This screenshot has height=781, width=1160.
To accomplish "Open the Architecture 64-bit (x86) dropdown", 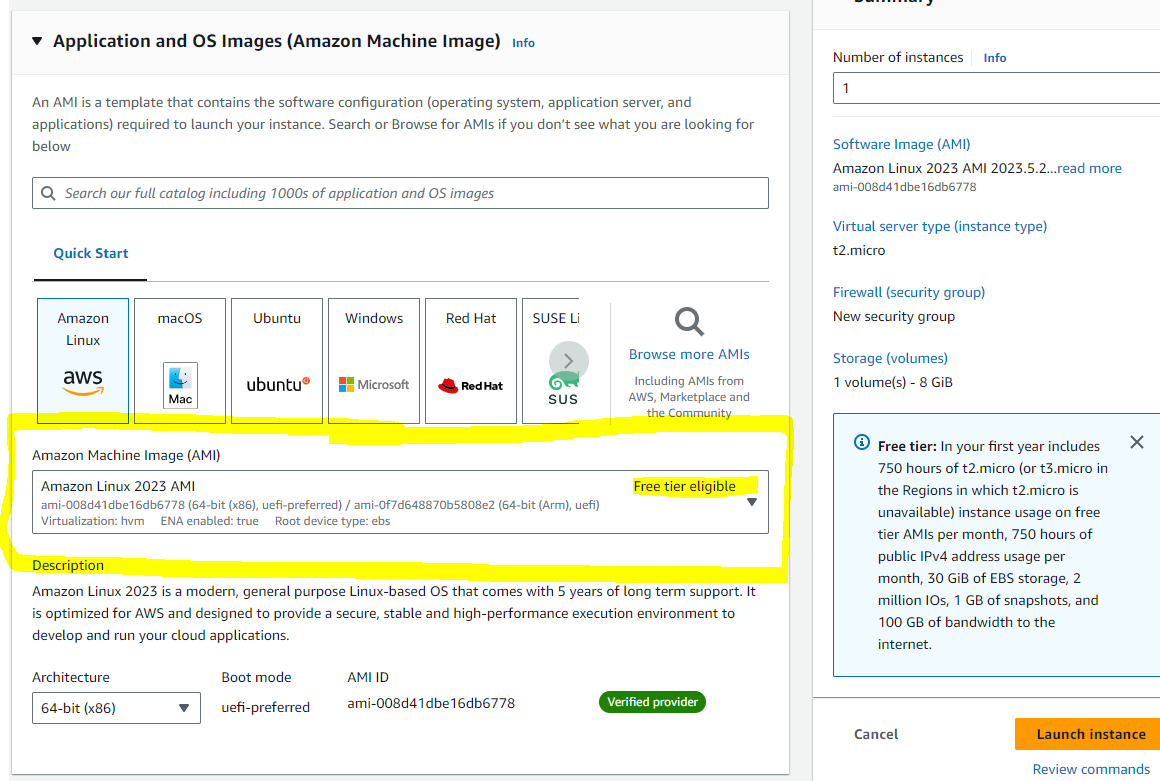I will (116, 708).
